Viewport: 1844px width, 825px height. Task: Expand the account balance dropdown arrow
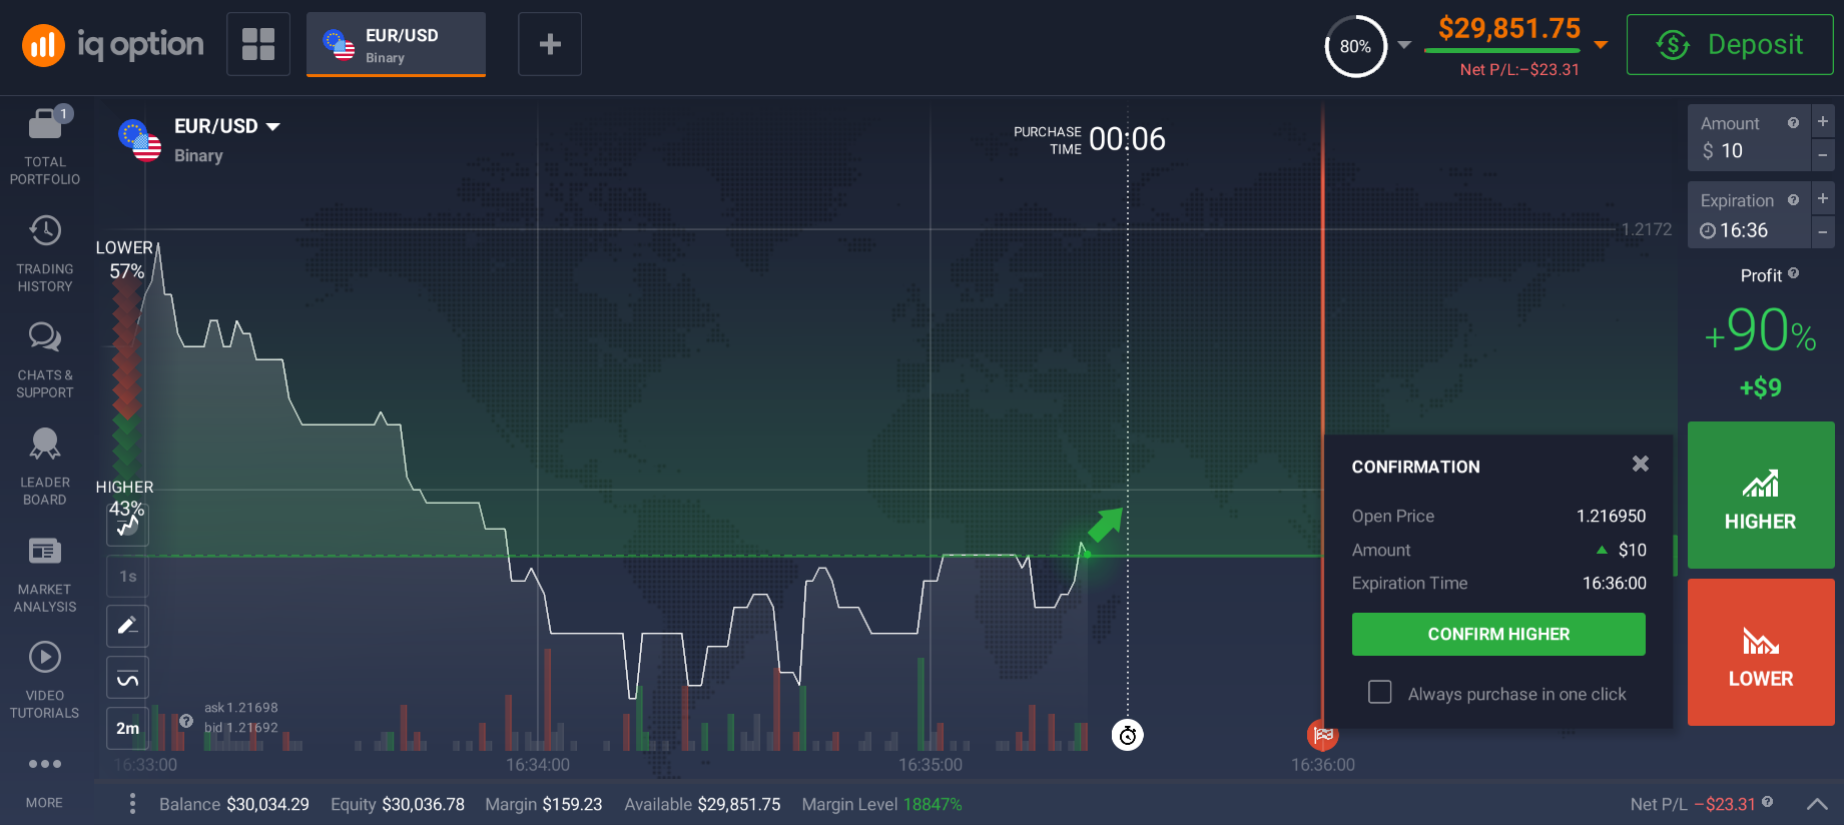(1601, 45)
